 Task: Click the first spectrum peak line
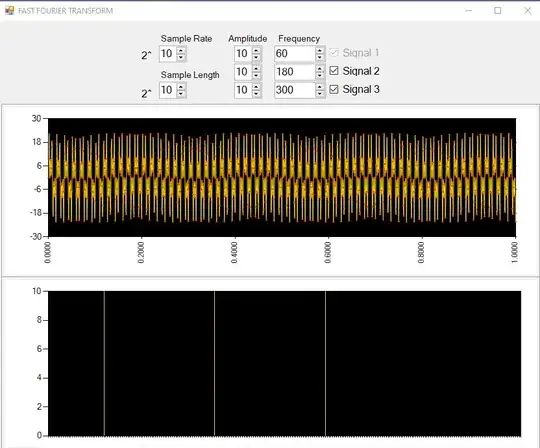click(x=104, y=363)
